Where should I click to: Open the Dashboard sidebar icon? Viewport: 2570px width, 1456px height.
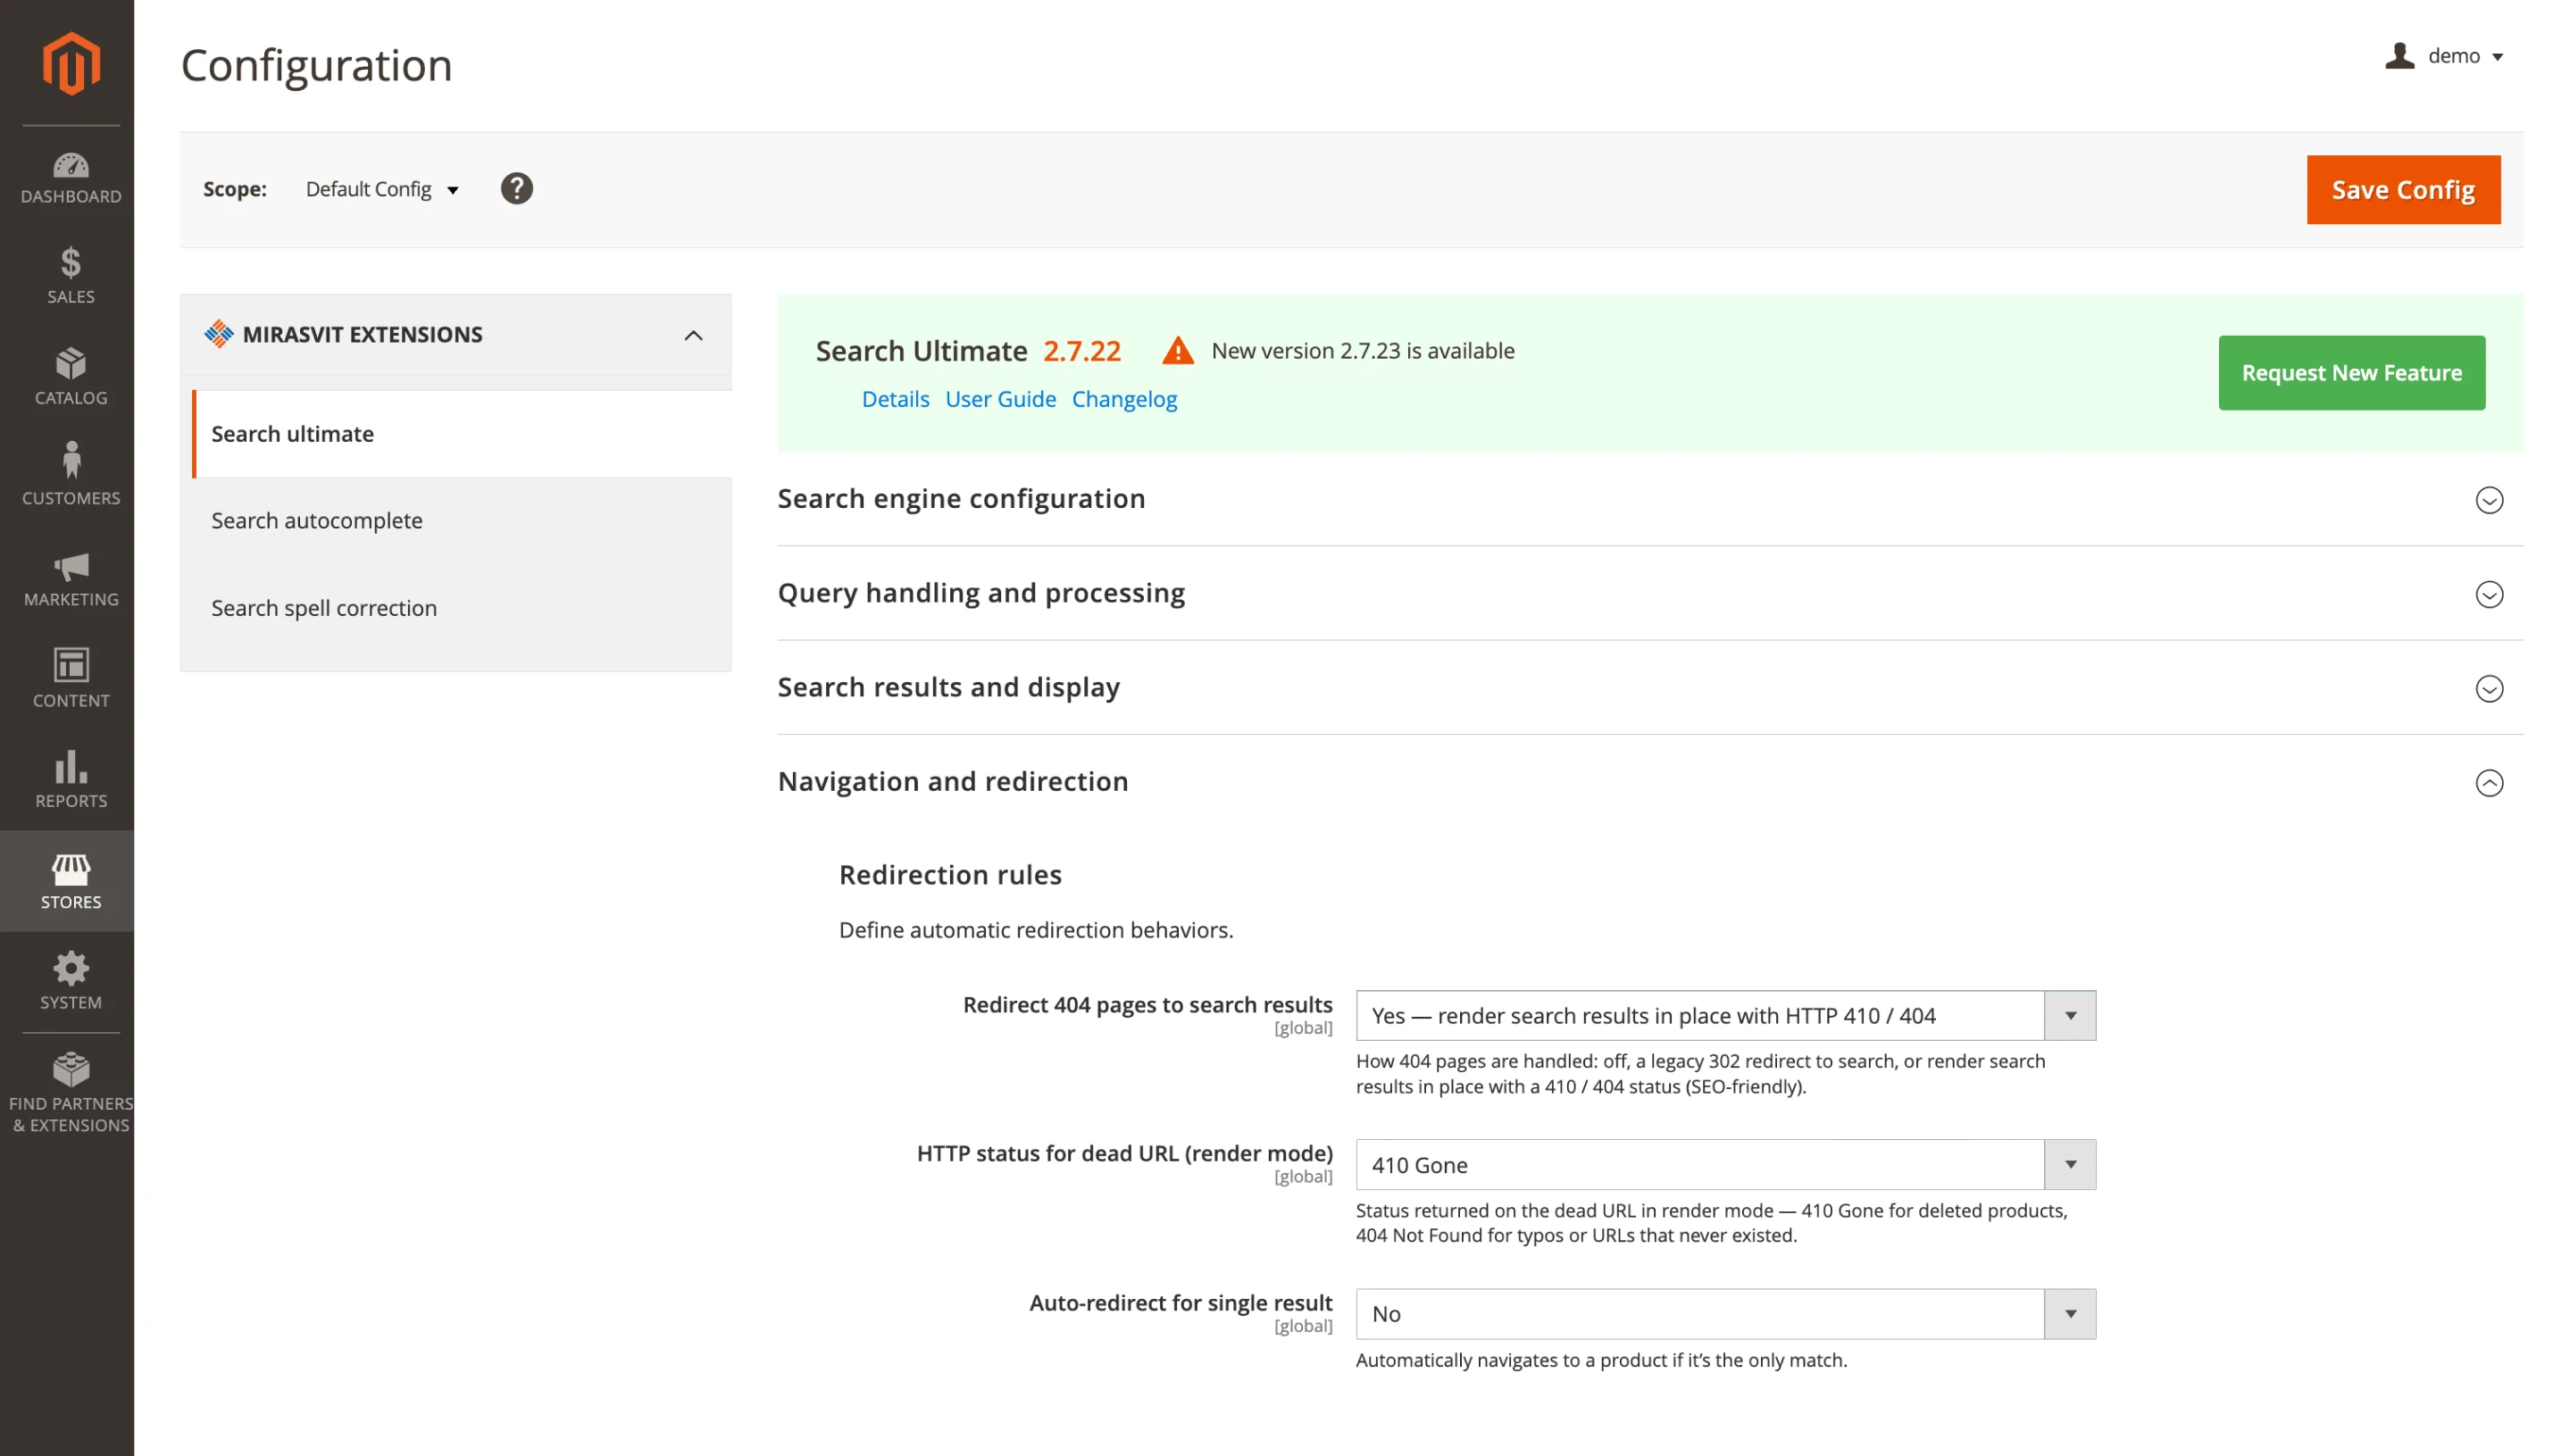tap(71, 165)
